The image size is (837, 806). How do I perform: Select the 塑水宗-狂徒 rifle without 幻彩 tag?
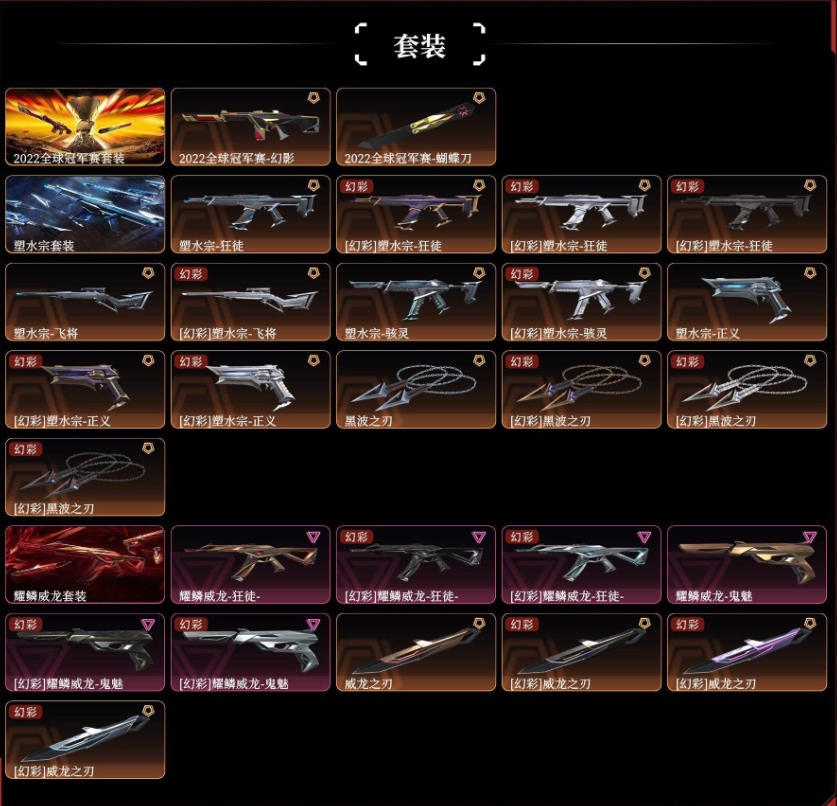(x=250, y=215)
